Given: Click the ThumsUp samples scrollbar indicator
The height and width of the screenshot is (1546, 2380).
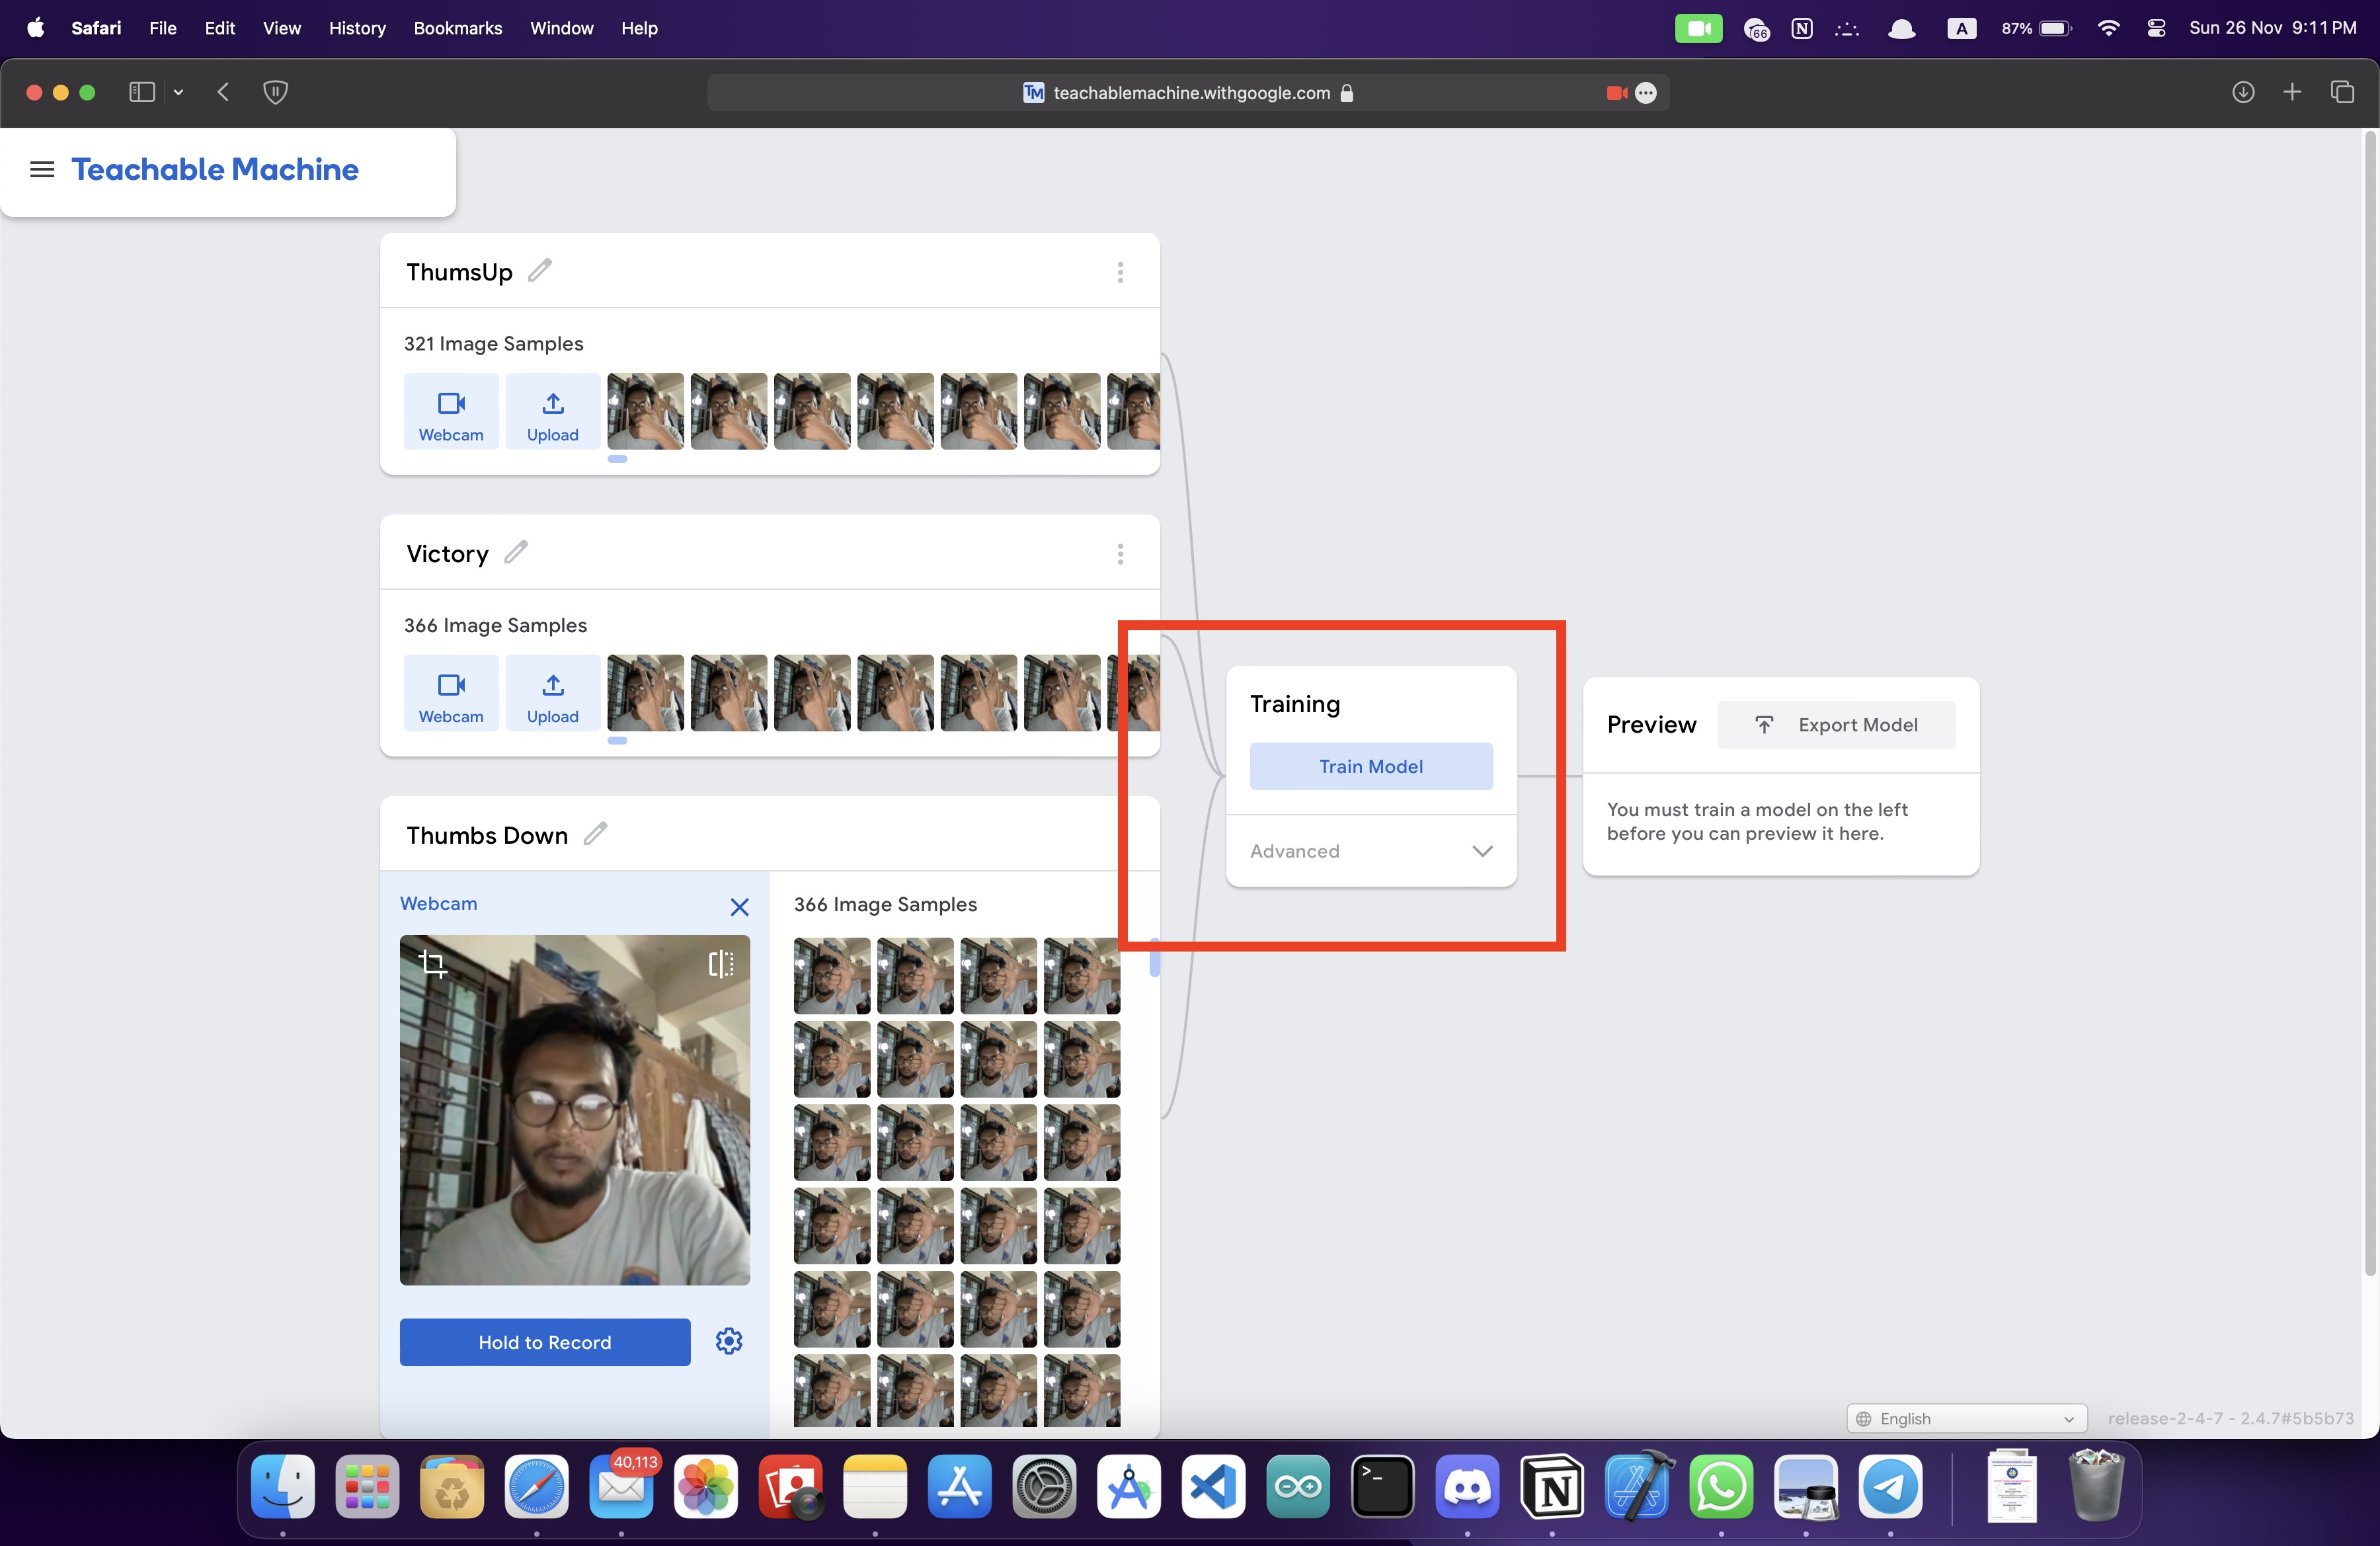Looking at the screenshot, I should [617, 459].
